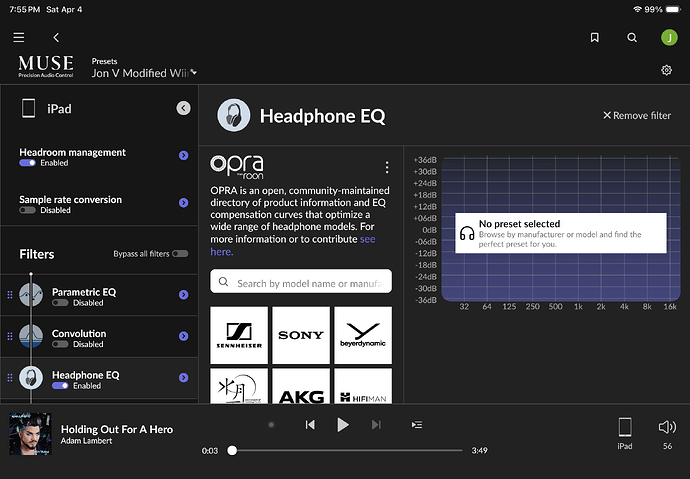The width and height of the screenshot is (690, 479).
Task: Choose the Sennheiser manufacturer tile
Action: tap(239, 336)
